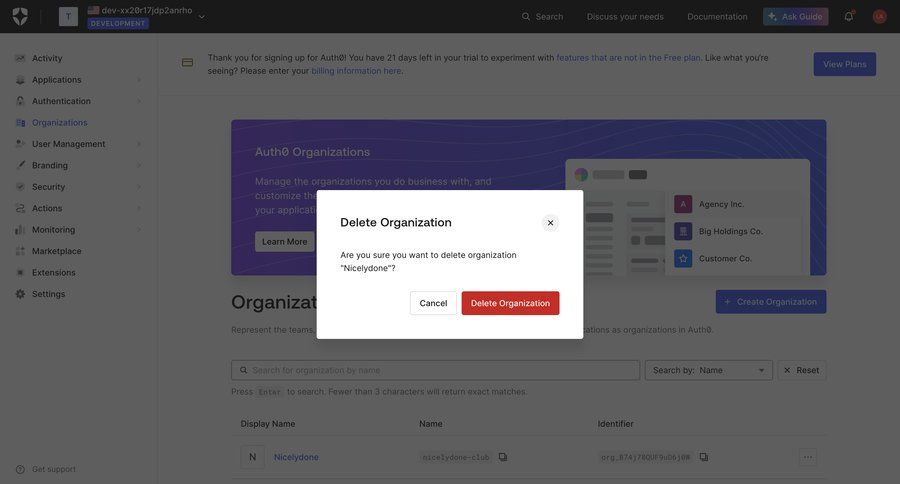
Task: Open features not in Free plan link
Action: [x=628, y=57]
